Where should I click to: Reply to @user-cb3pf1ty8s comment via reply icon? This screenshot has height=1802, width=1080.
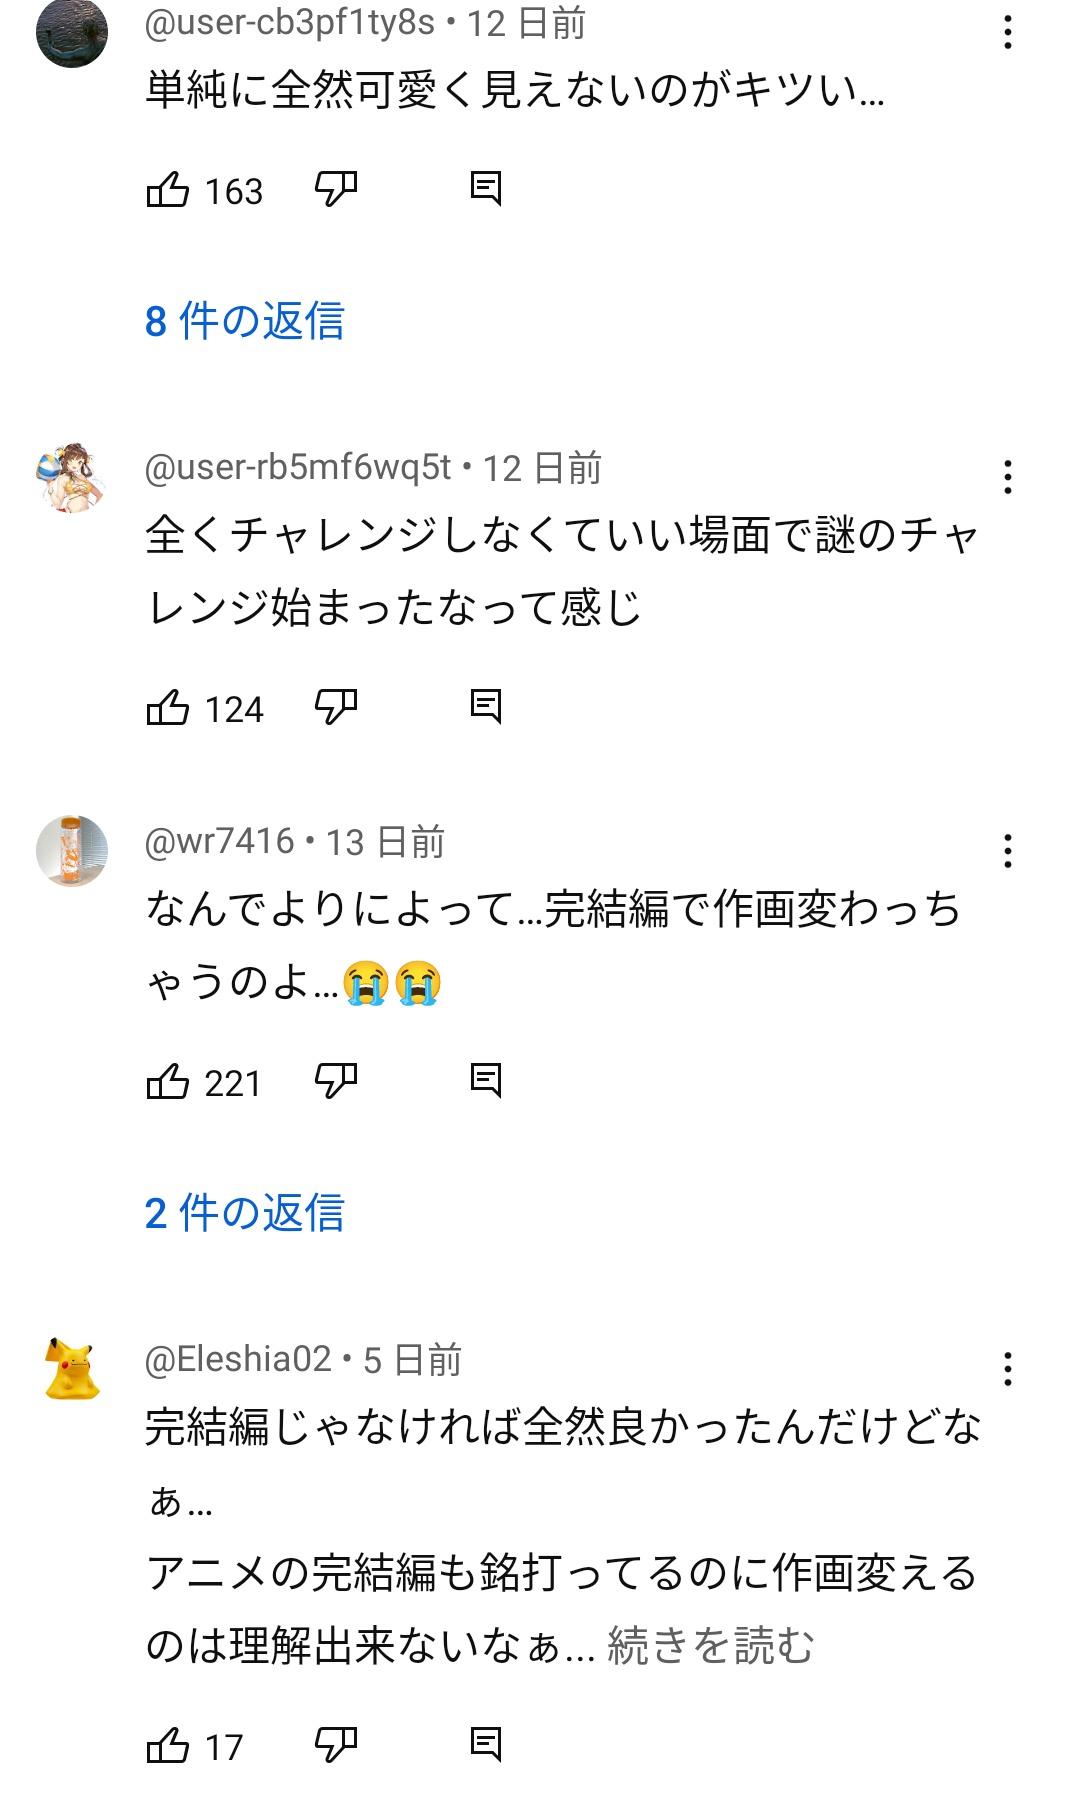coord(486,189)
